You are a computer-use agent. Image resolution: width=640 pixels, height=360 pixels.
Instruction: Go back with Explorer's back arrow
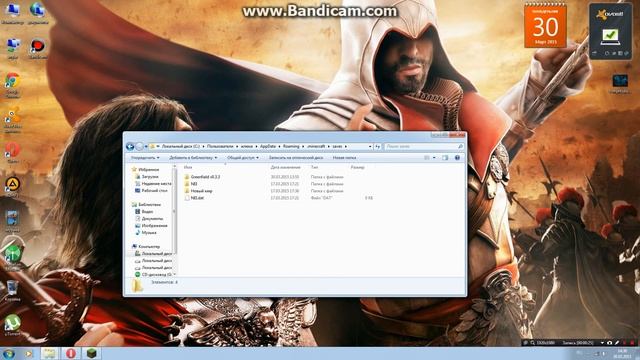pos(130,147)
